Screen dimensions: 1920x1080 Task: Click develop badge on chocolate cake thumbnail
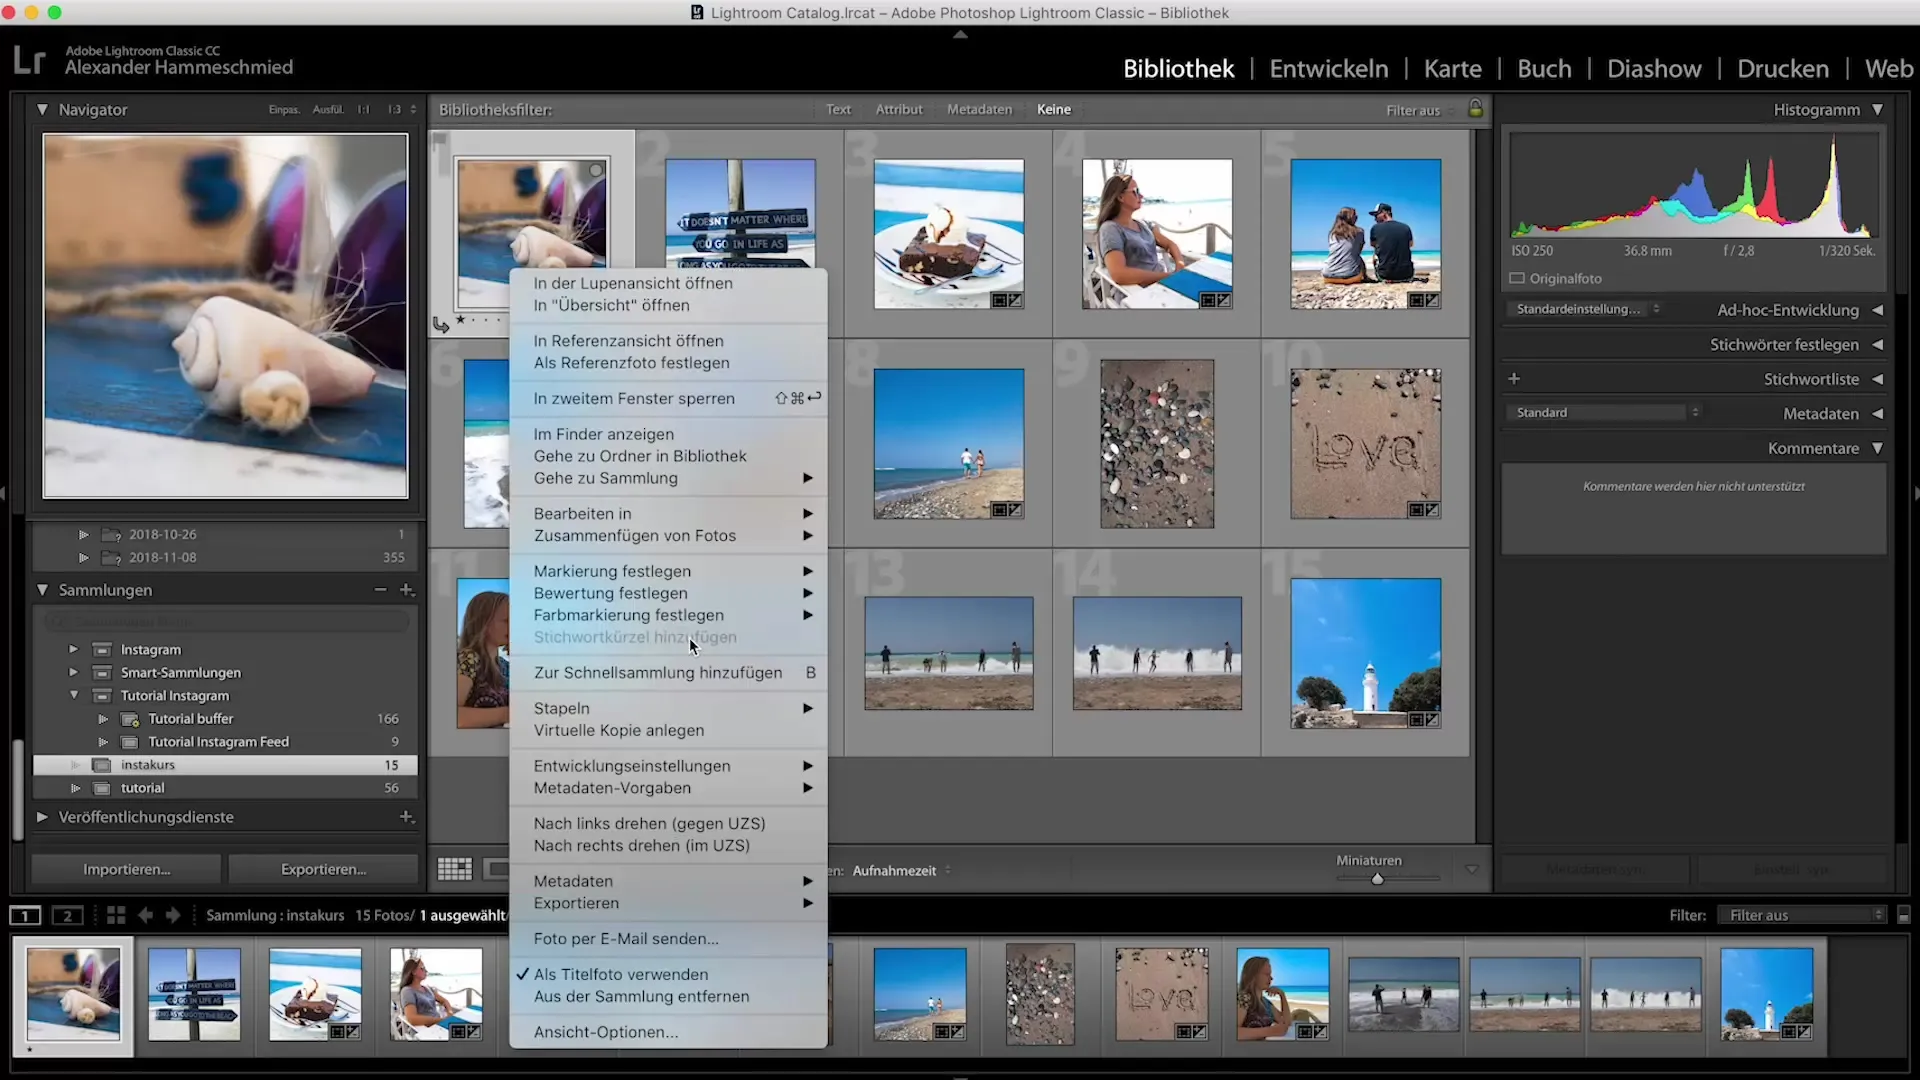[x=1007, y=300]
